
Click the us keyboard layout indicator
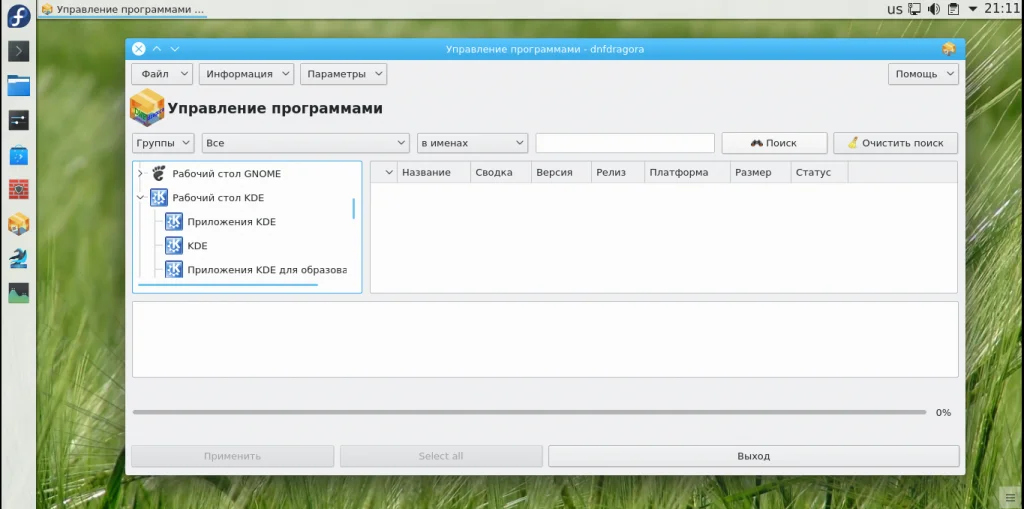[x=895, y=9]
